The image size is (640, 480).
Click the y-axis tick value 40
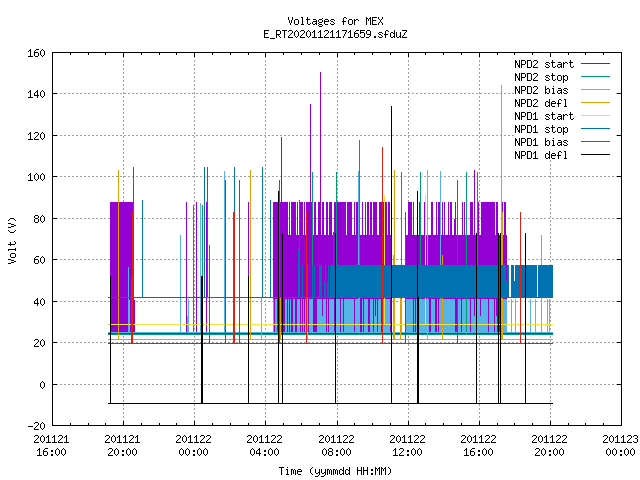tap(39, 302)
